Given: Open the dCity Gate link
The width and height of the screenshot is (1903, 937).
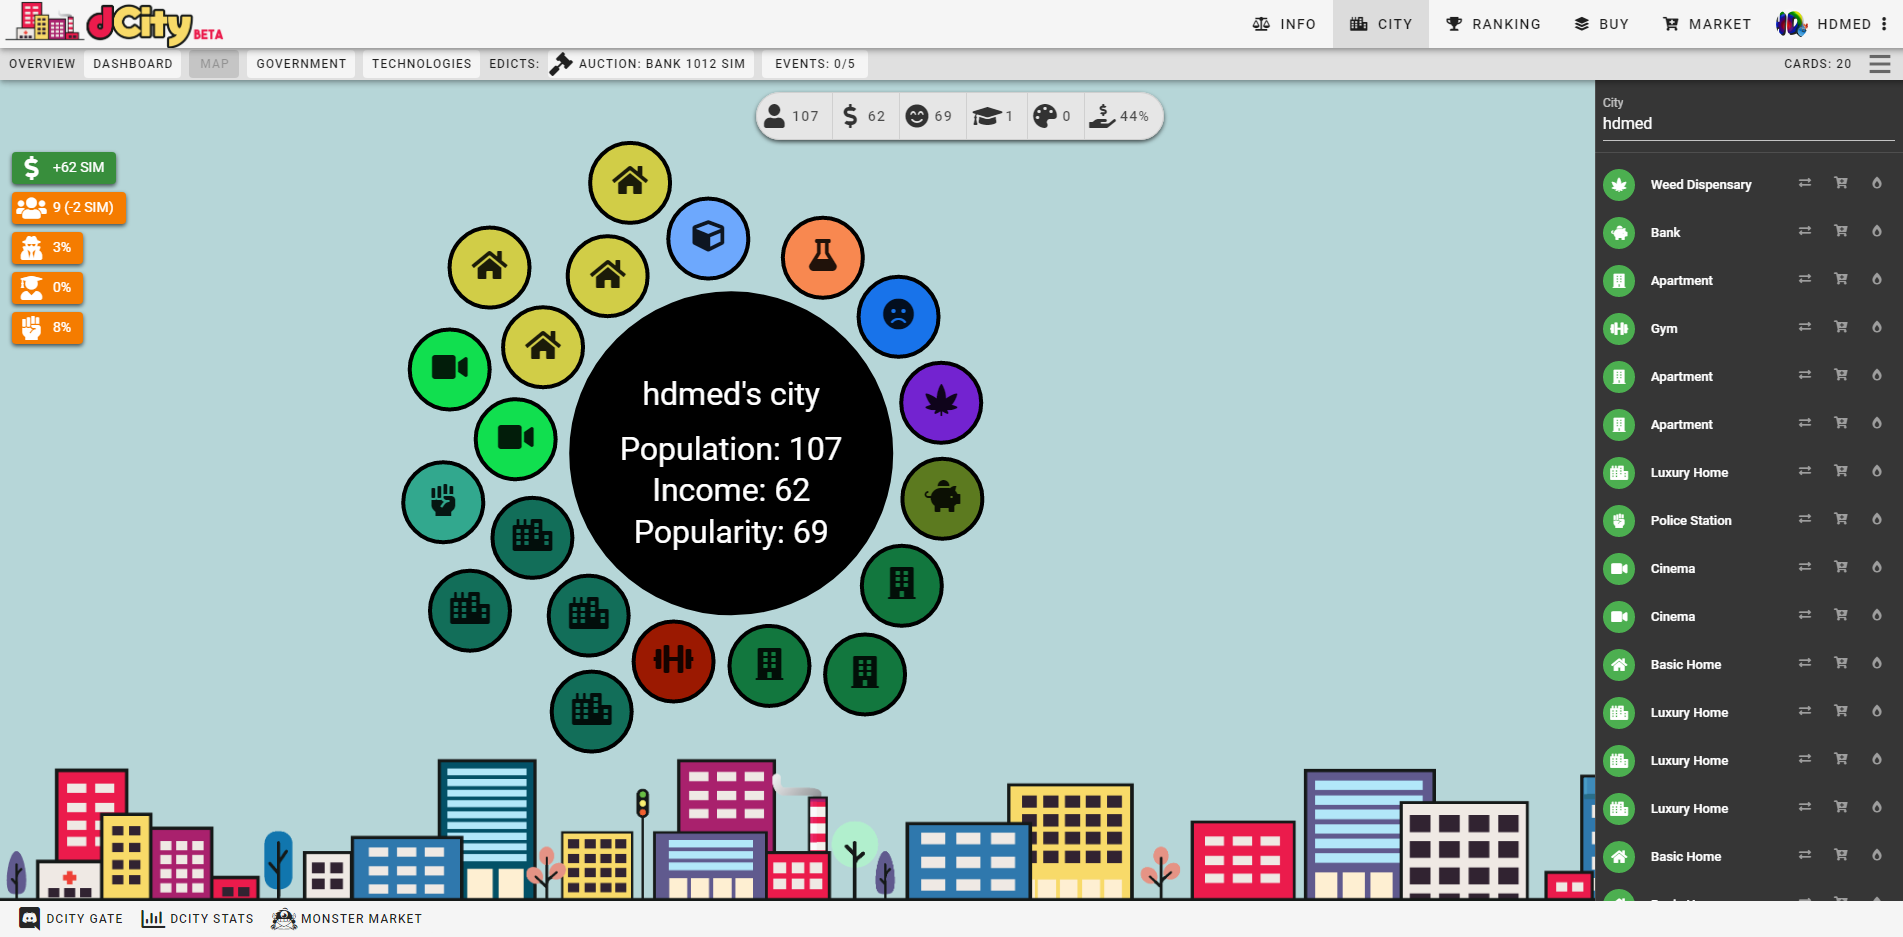Looking at the screenshot, I should coord(71,919).
